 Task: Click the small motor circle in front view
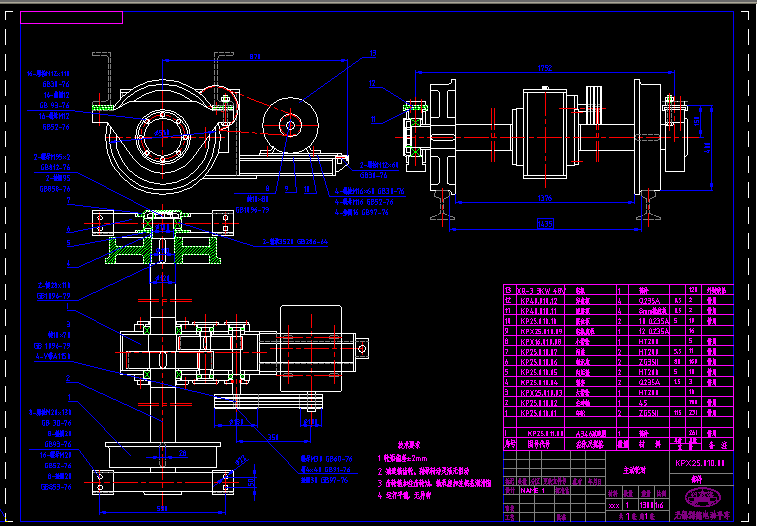pyautogui.click(x=290, y=125)
